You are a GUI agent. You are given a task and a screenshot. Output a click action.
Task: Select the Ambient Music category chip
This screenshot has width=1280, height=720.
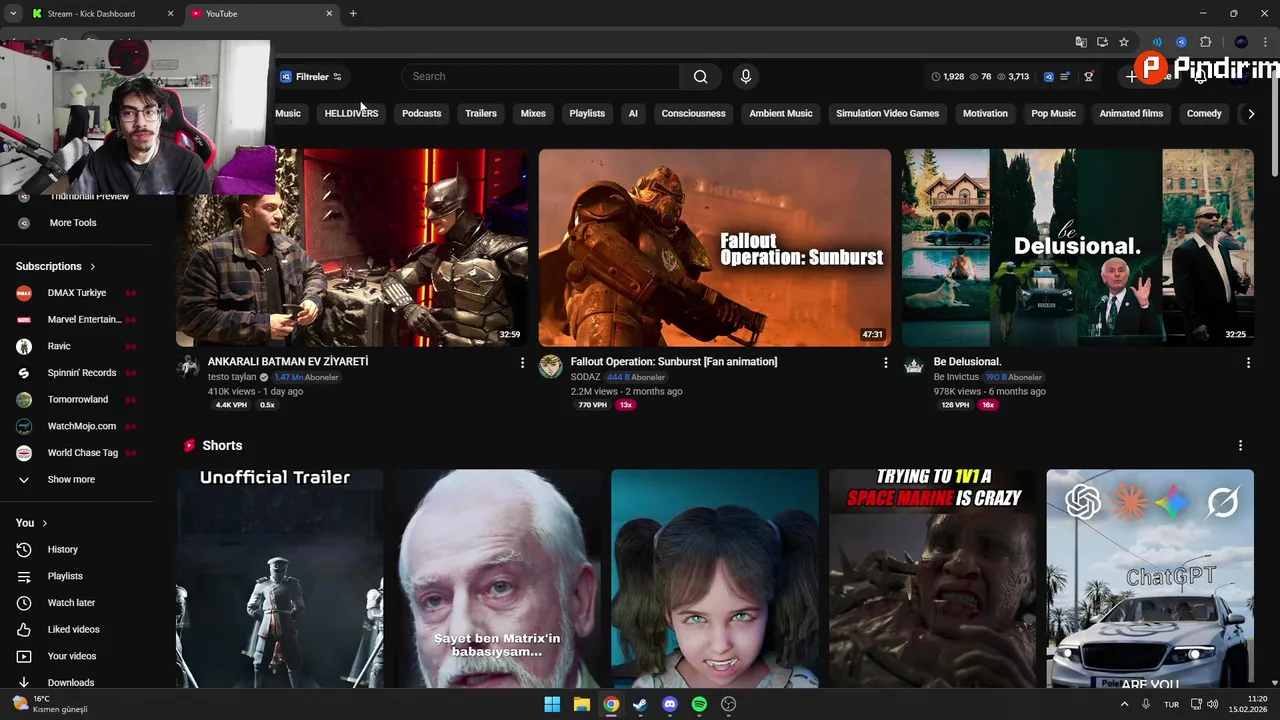click(781, 114)
